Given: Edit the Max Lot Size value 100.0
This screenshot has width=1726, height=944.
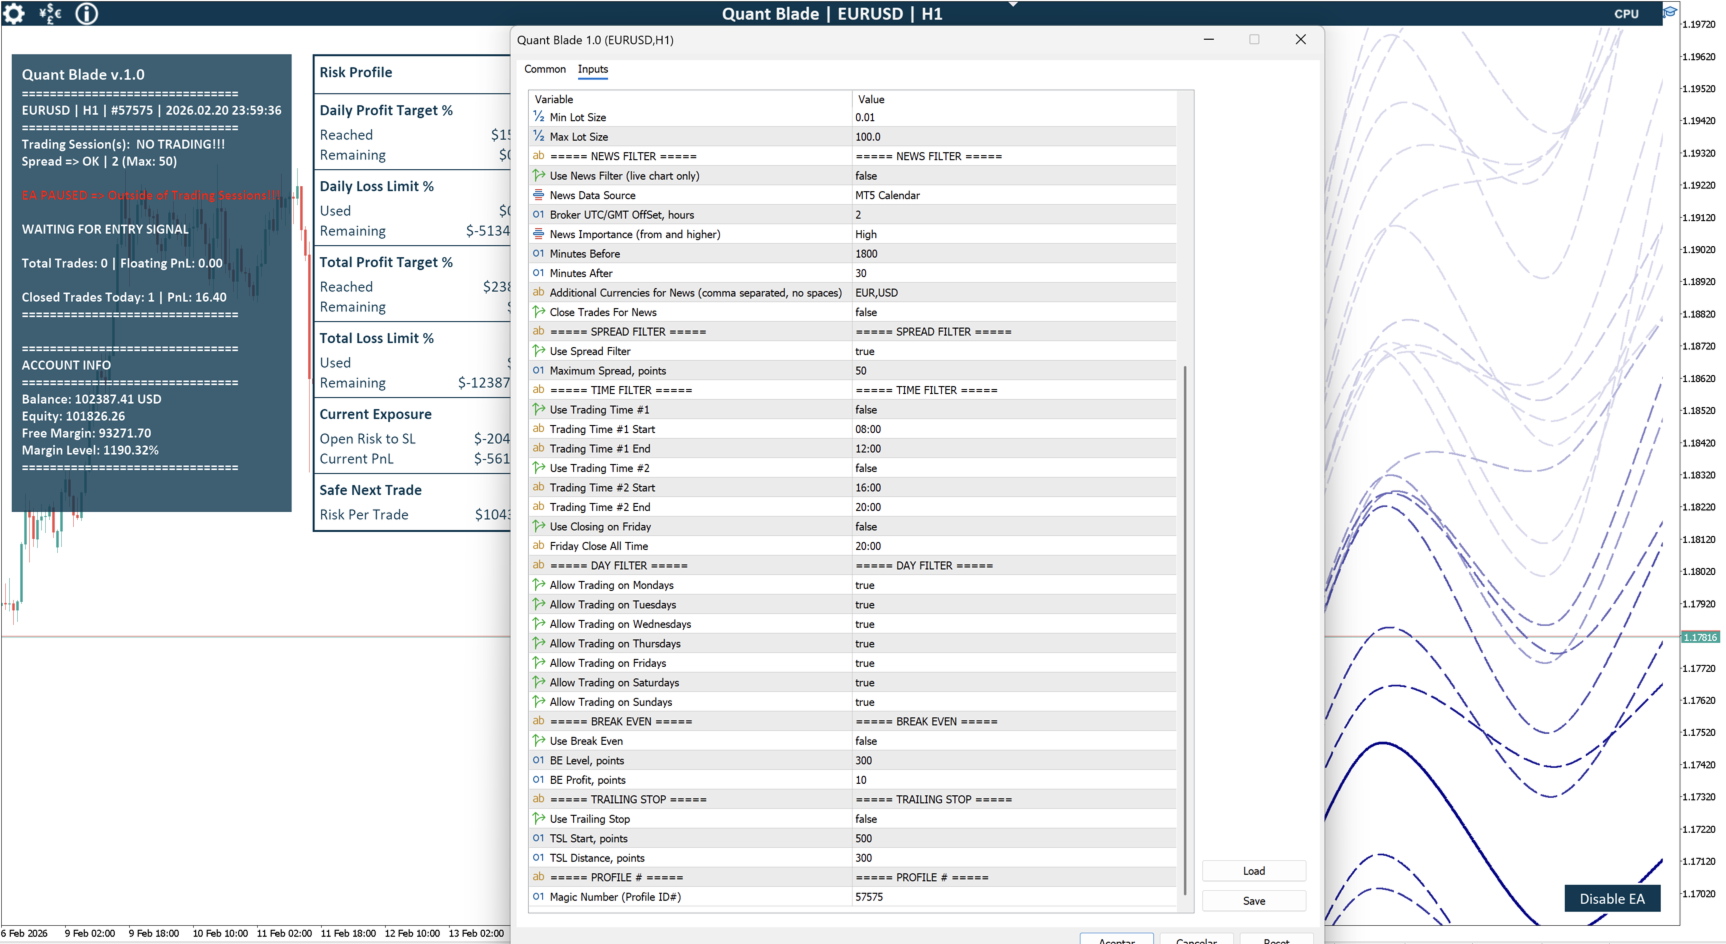Looking at the screenshot, I should point(1014,137).
